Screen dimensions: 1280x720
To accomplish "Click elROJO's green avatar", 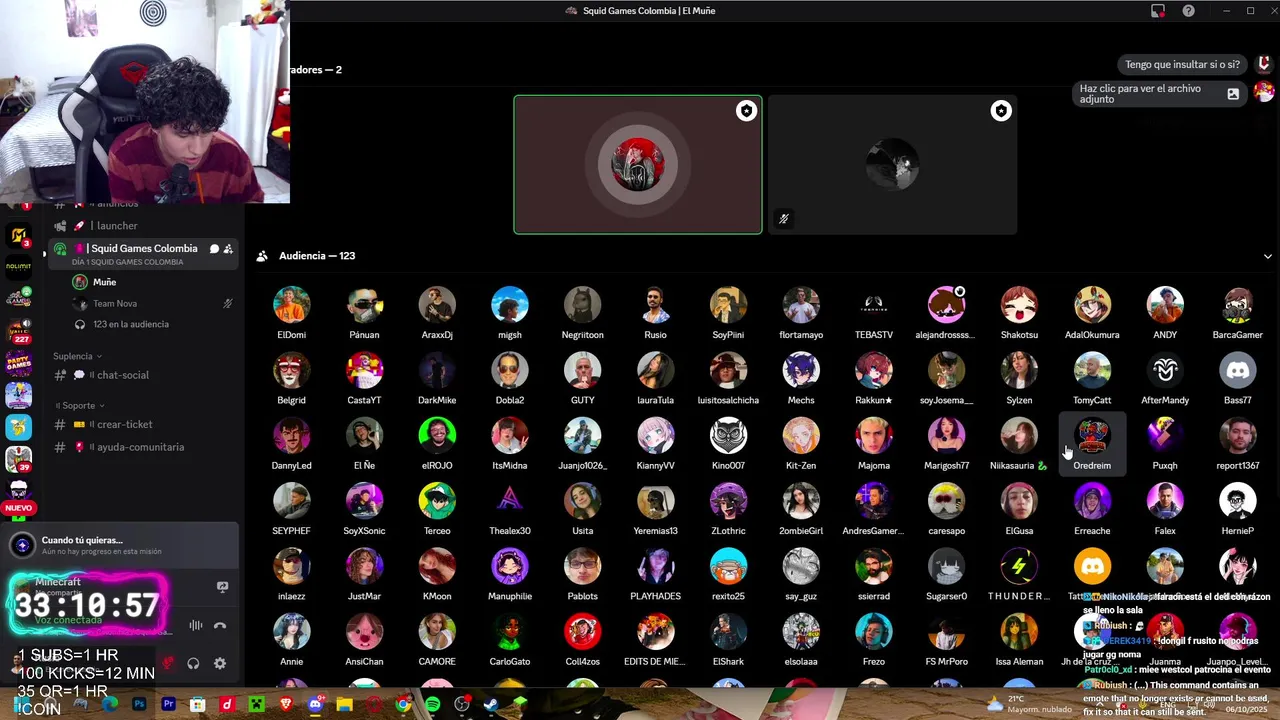I will click(437, 436).
